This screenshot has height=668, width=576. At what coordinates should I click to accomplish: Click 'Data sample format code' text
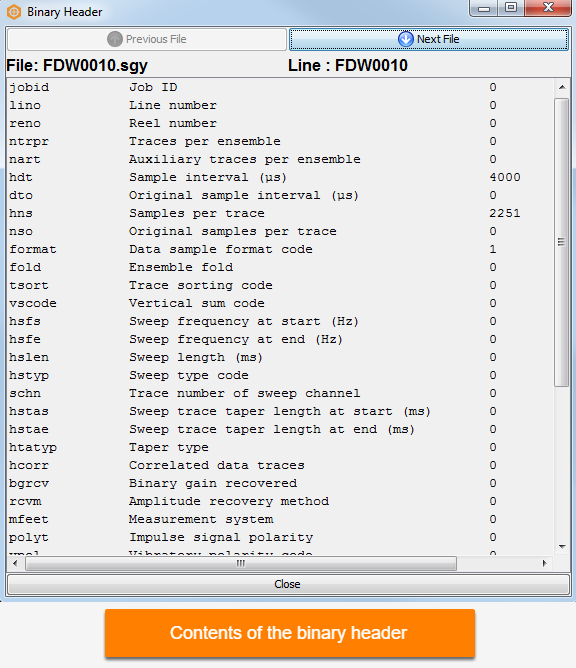pos(221,249)
